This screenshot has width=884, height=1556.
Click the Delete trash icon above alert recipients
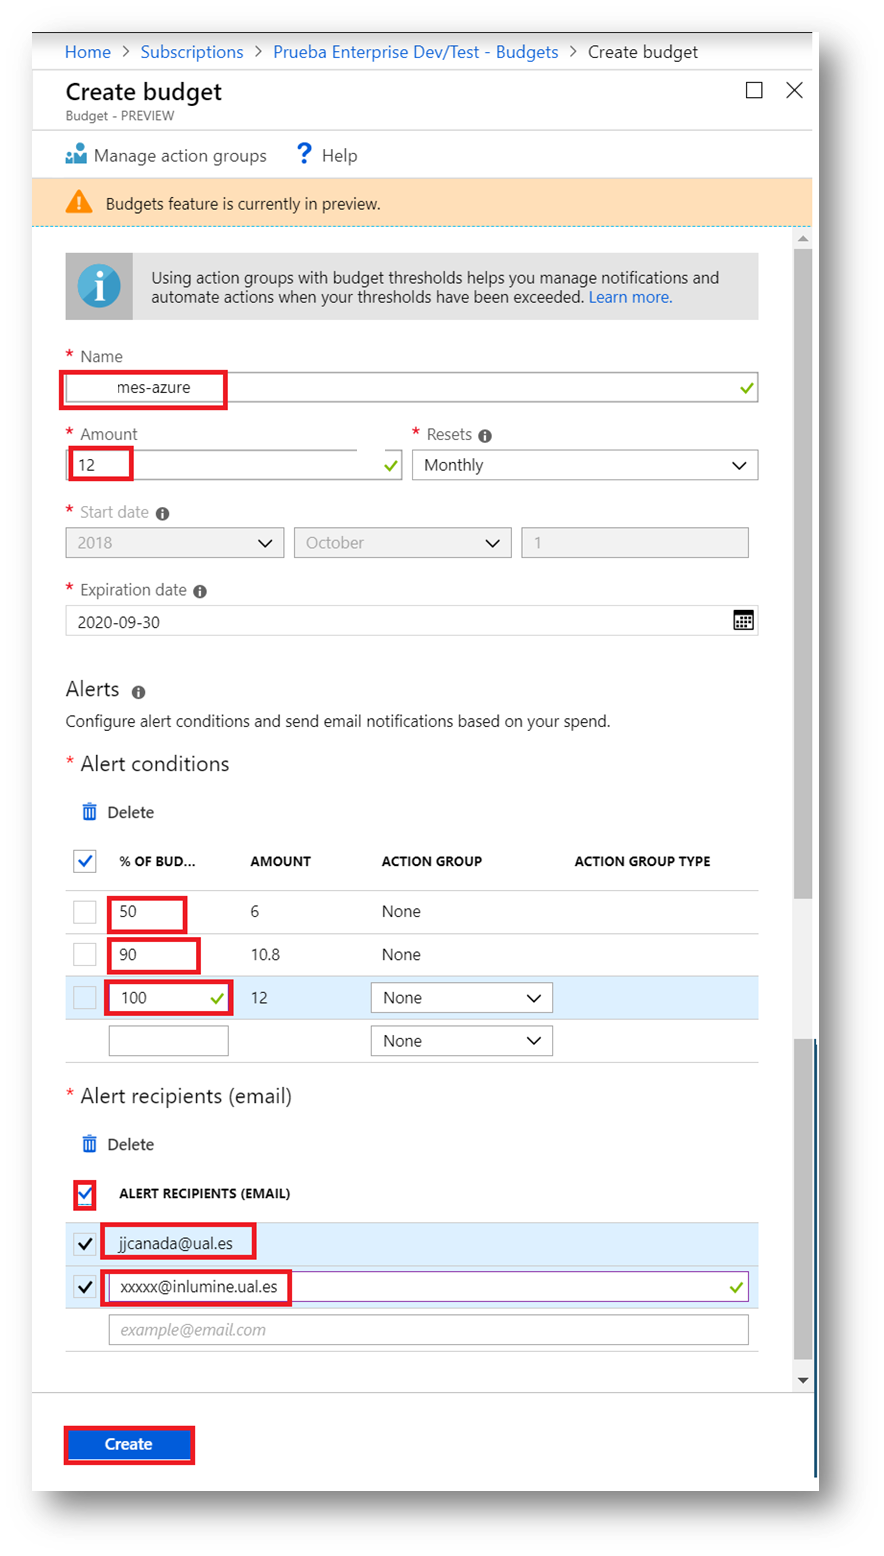pos(91,1143)
